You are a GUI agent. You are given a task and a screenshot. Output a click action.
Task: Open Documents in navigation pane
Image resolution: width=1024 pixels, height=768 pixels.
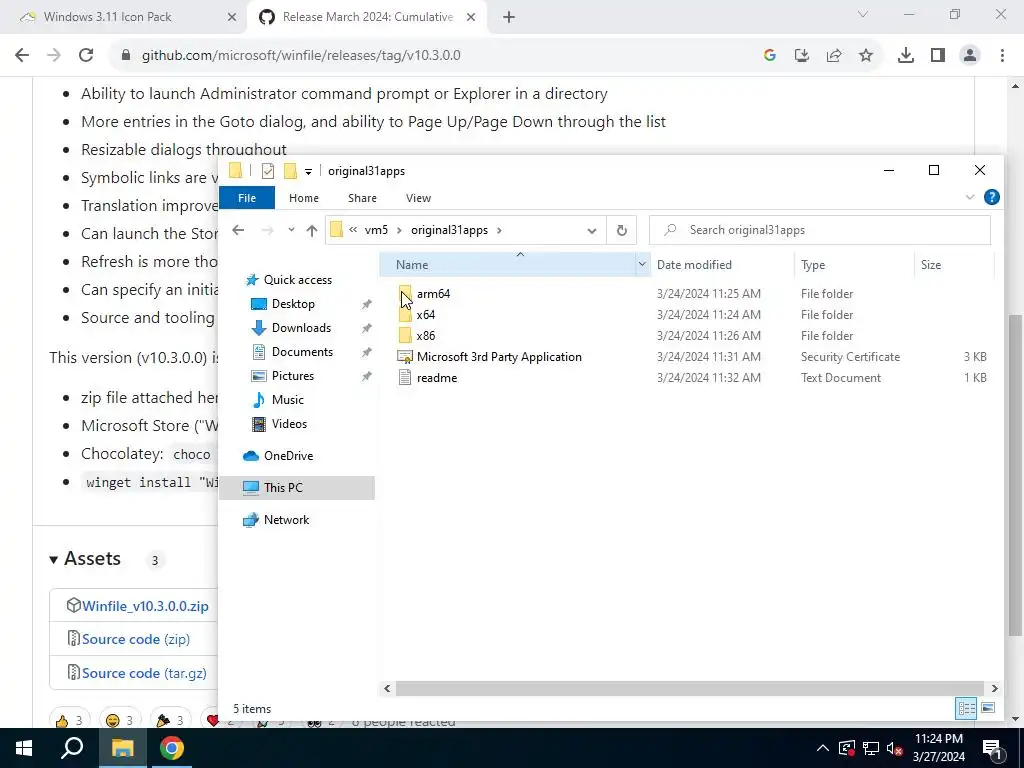pos(302,352)
